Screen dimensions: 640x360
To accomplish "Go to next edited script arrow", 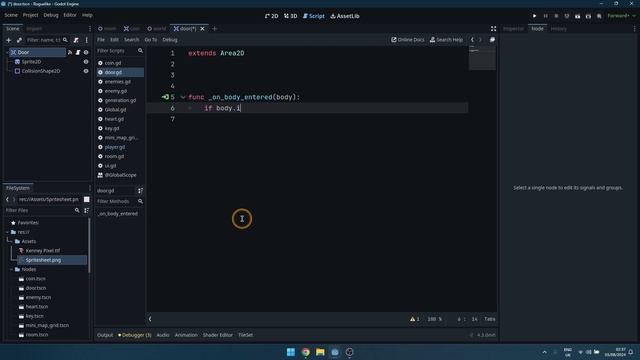I will click(x=480, y=40).
